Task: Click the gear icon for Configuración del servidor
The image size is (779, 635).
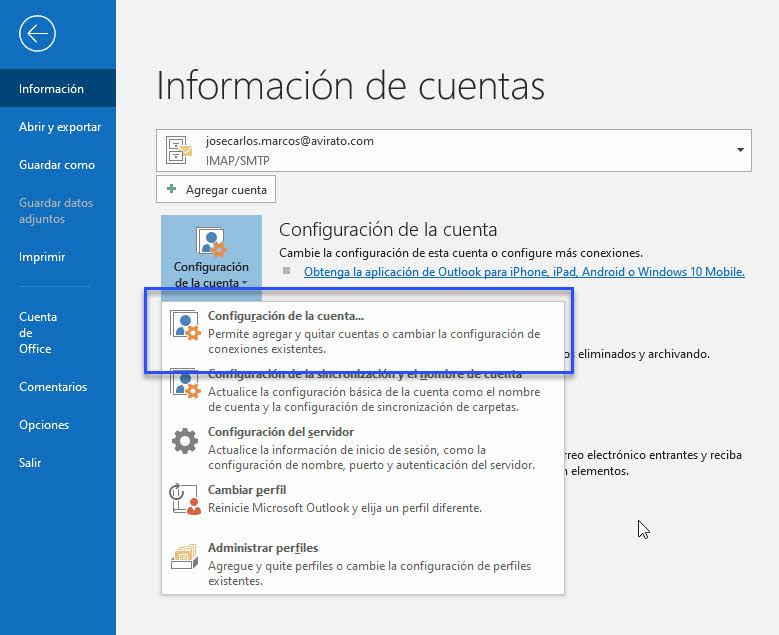Action: pyautogui.click(x=185, y=441)
